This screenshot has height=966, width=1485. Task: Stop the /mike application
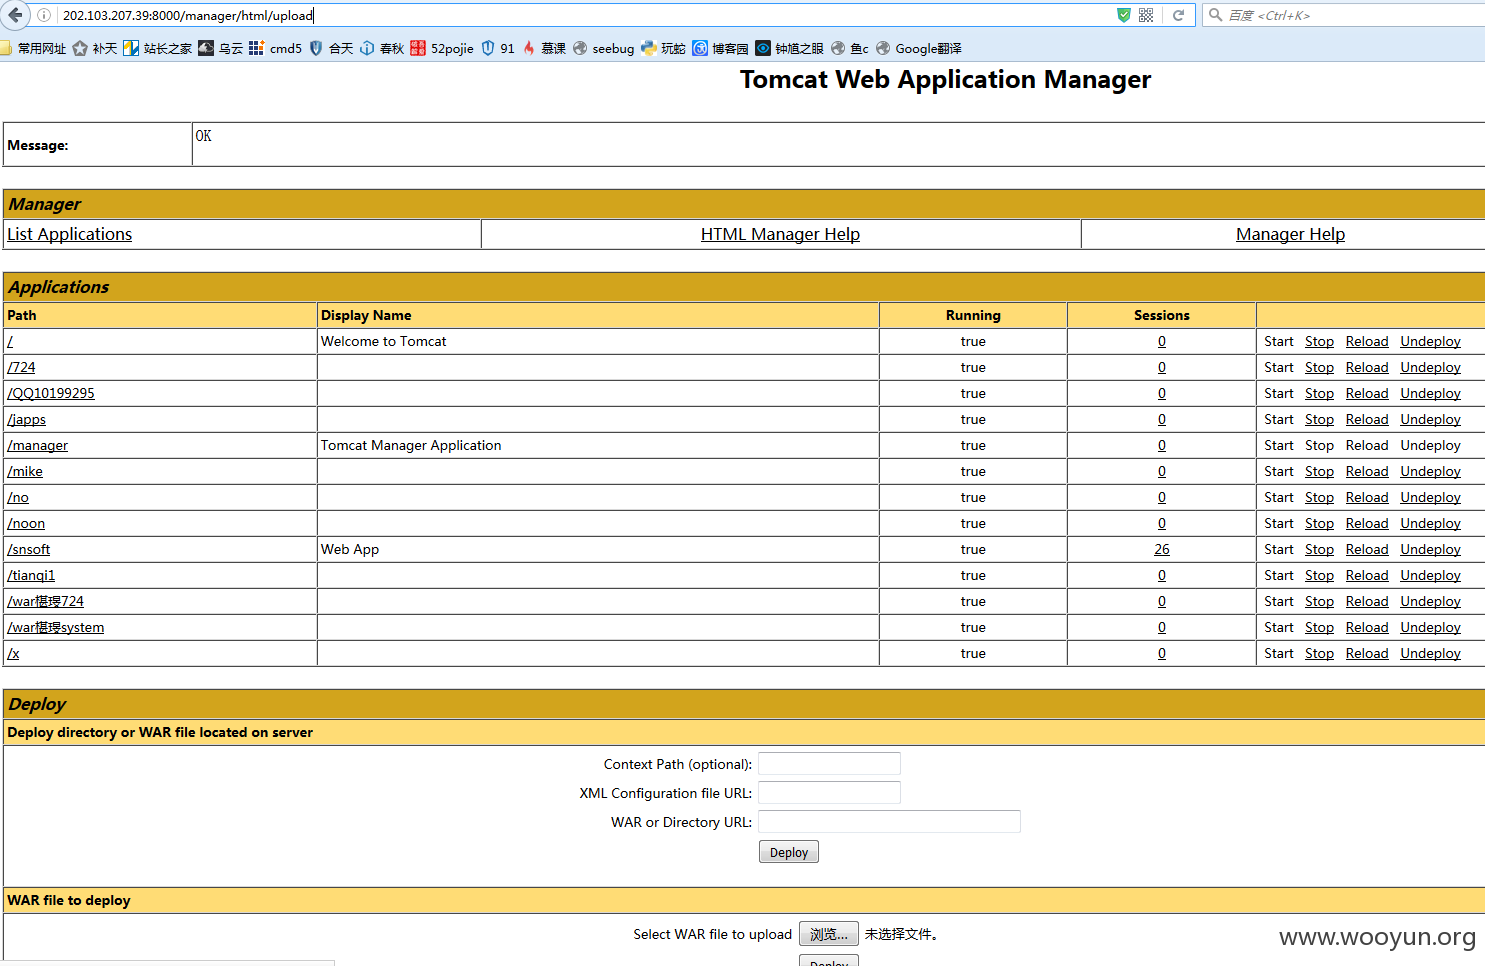[x=1319, y=471]
